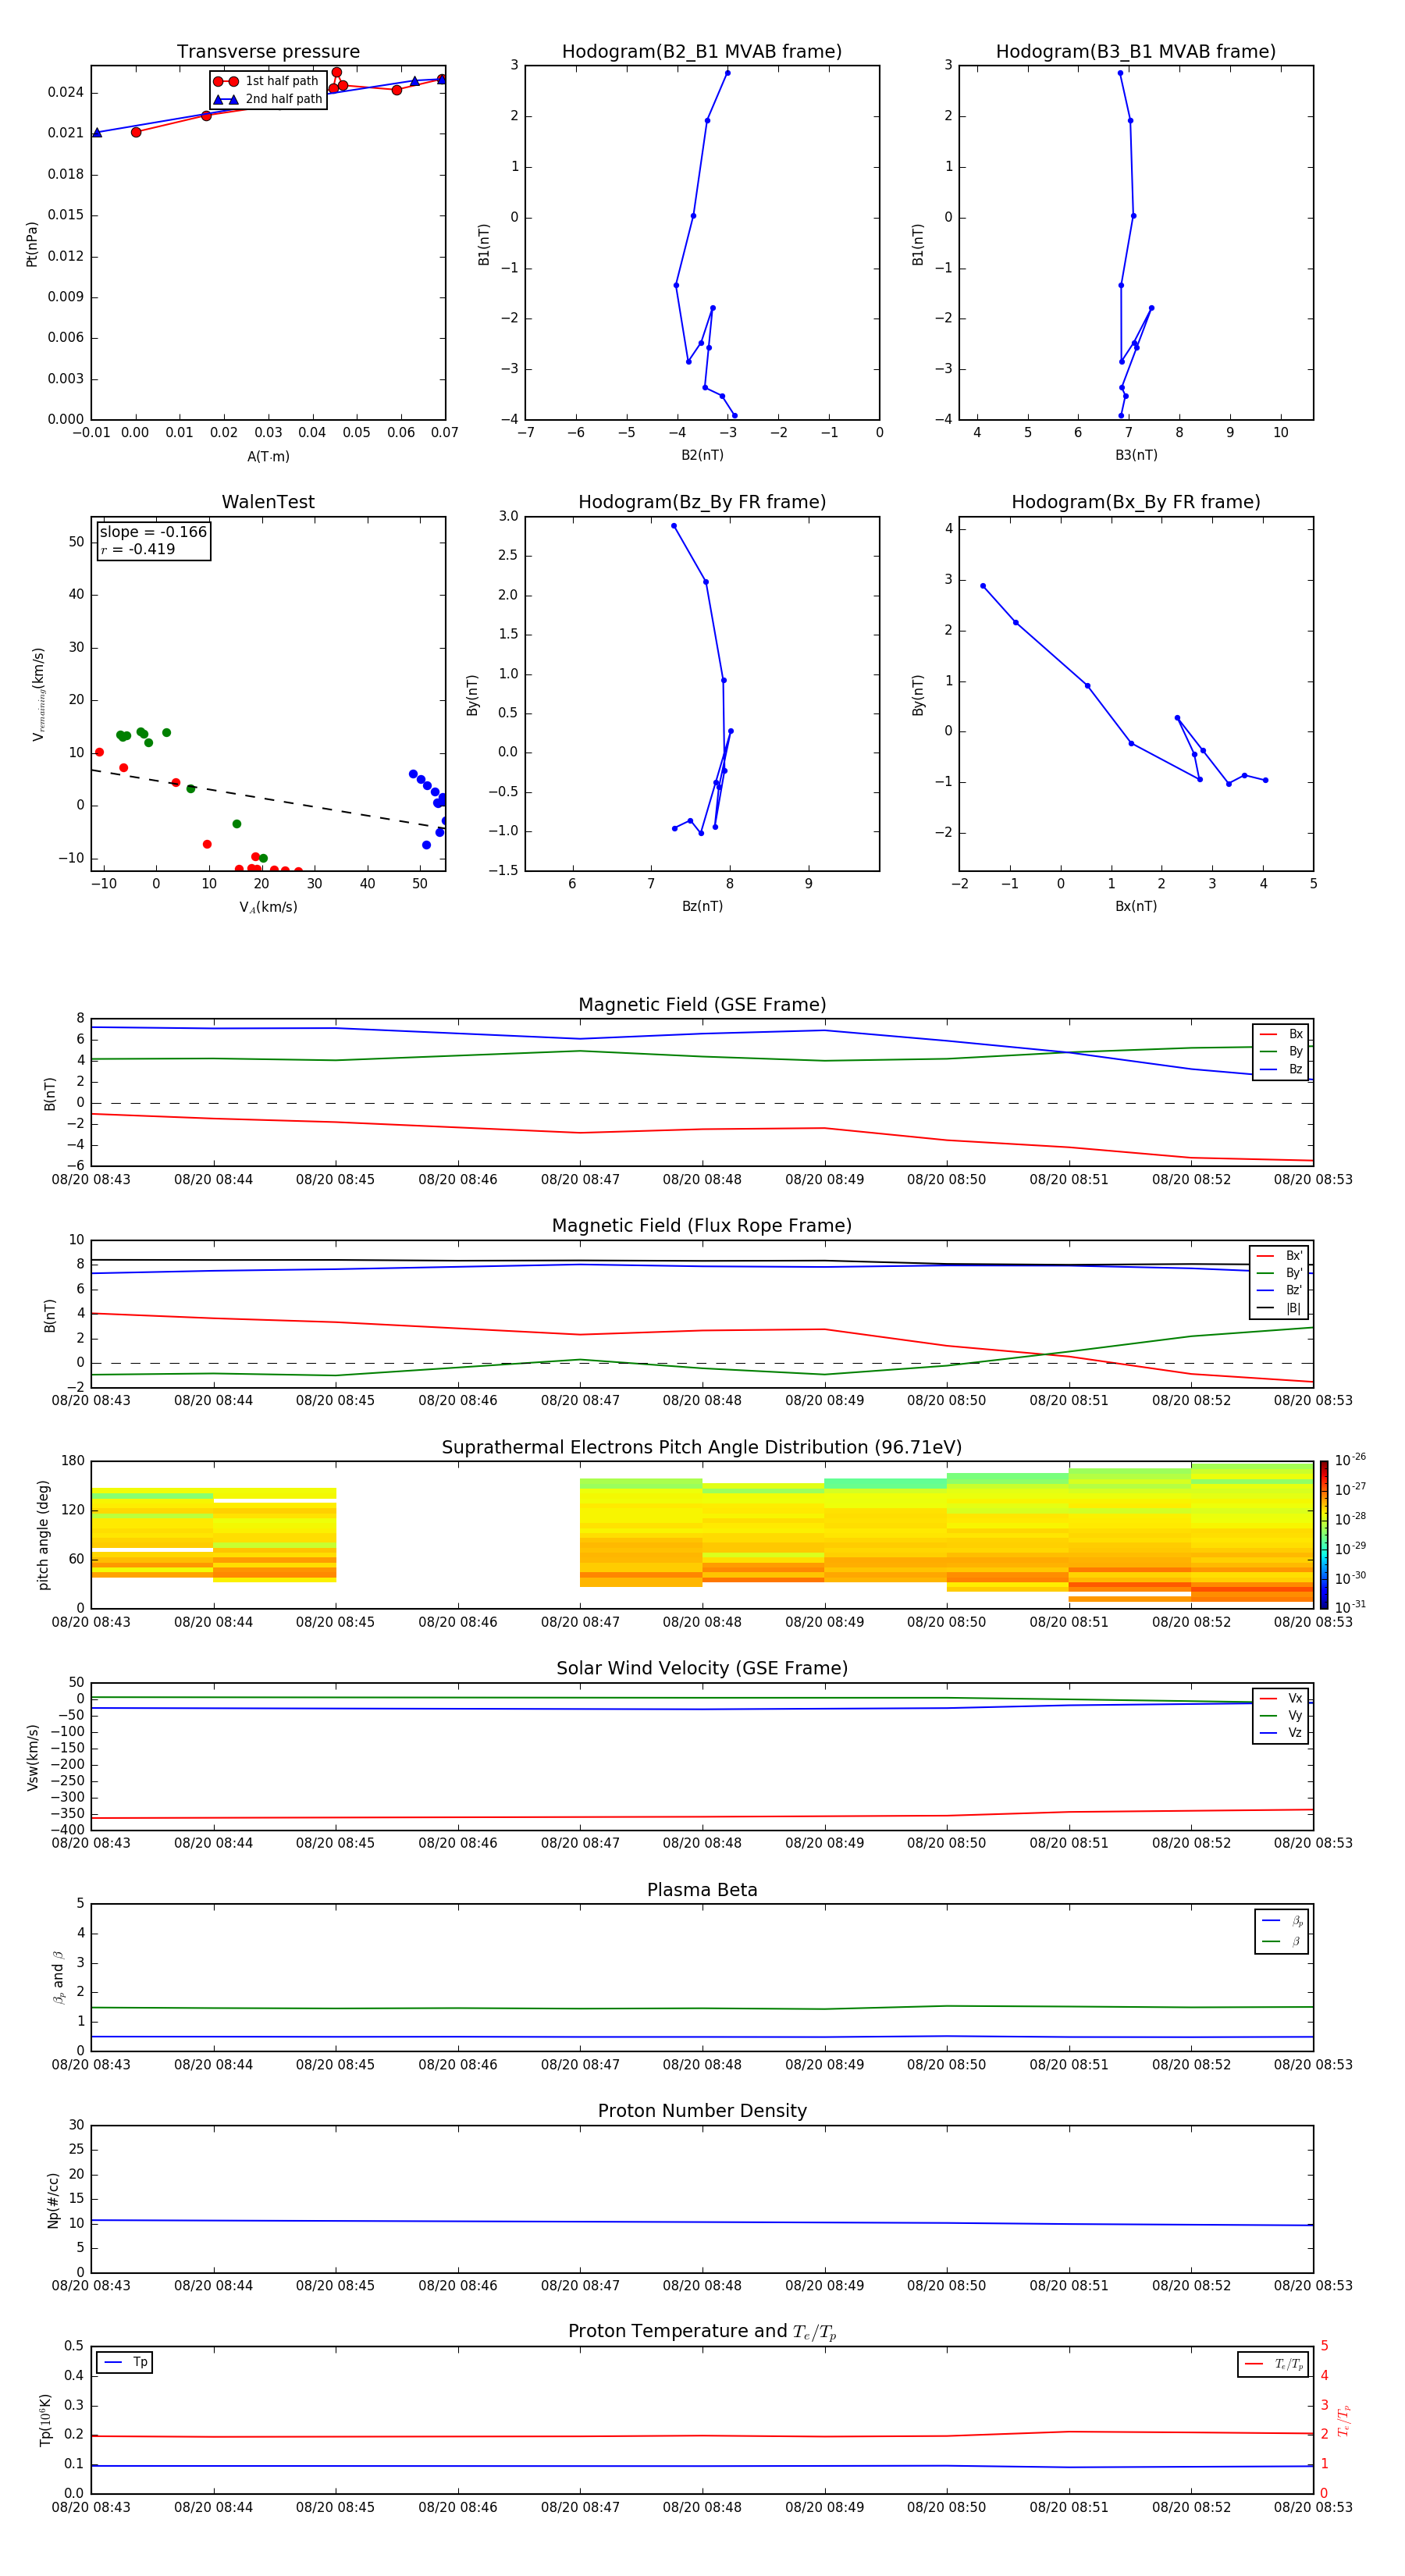Click the 'Pt(nPa)' y-axis label
Viewport: 1405px width, 2576px height.
pos(32,243)
